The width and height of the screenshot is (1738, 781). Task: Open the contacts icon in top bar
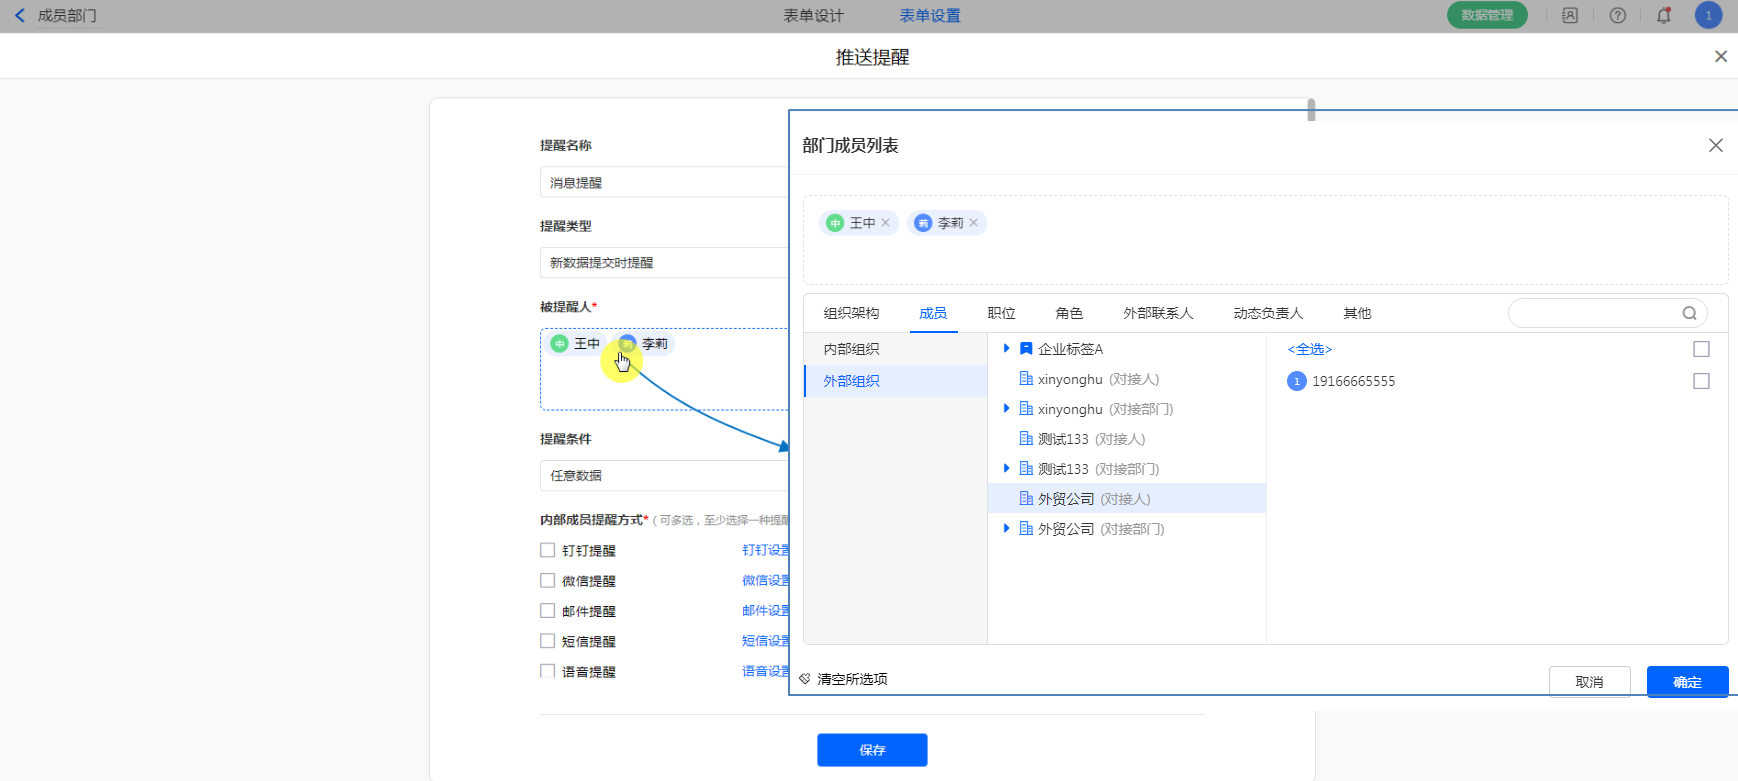click(1570, 16)
